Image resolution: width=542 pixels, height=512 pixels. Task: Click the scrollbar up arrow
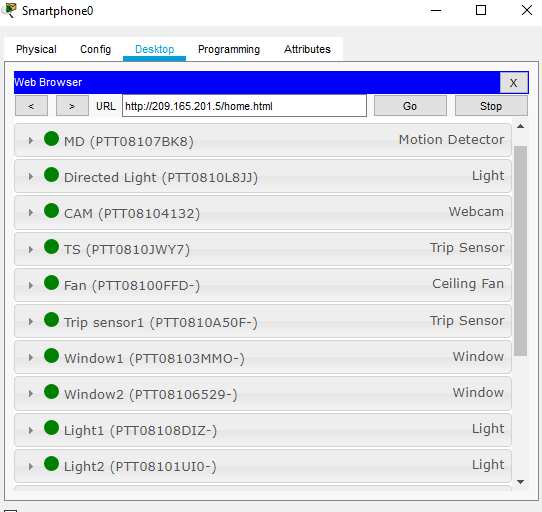[521, 127]
